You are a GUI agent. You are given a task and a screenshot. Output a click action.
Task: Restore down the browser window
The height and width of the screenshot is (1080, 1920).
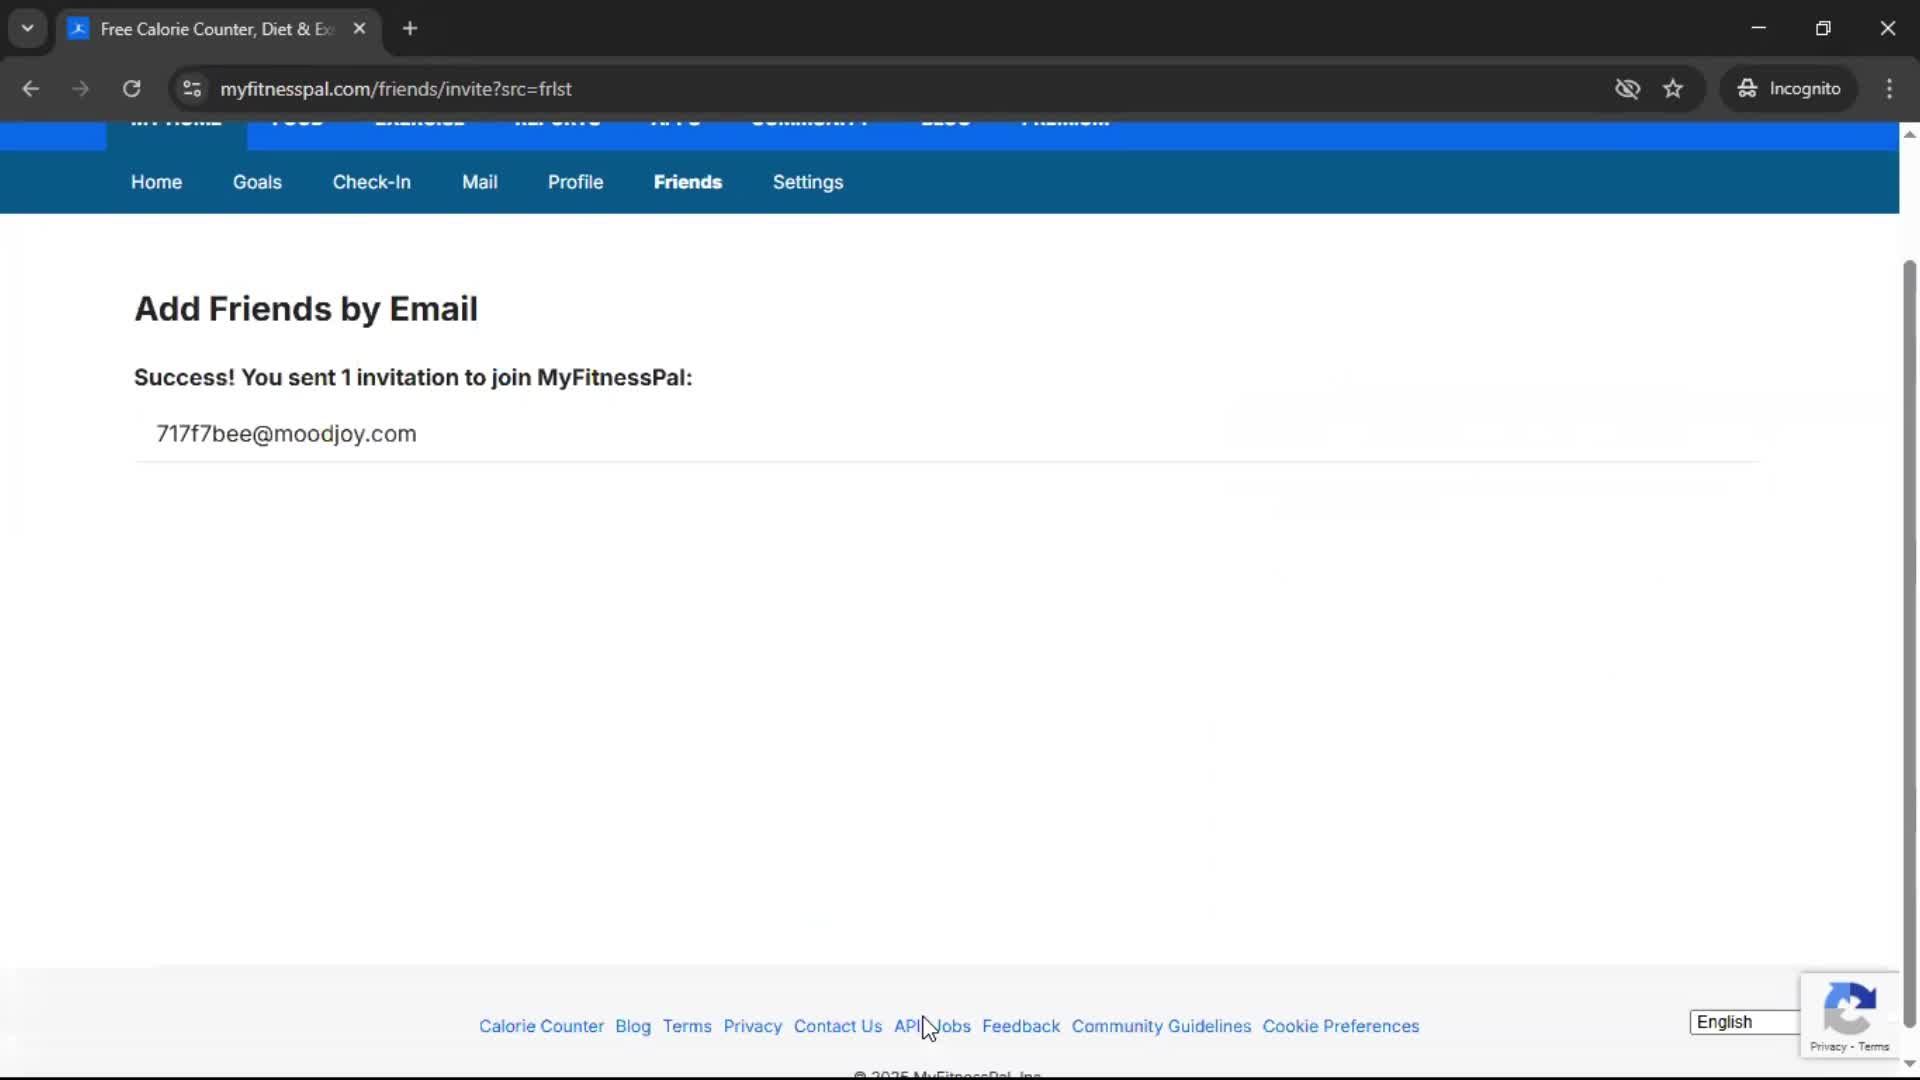(1823, 28)
